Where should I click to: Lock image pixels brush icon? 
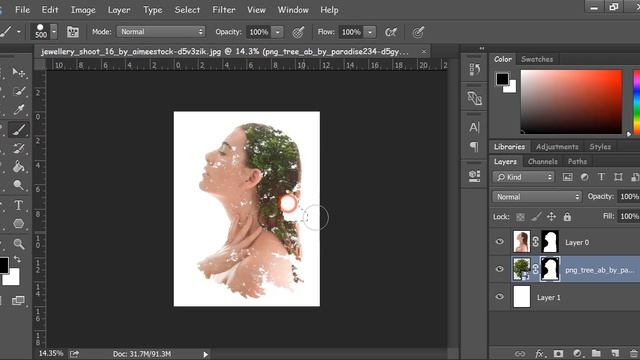[x=536, y=217]
